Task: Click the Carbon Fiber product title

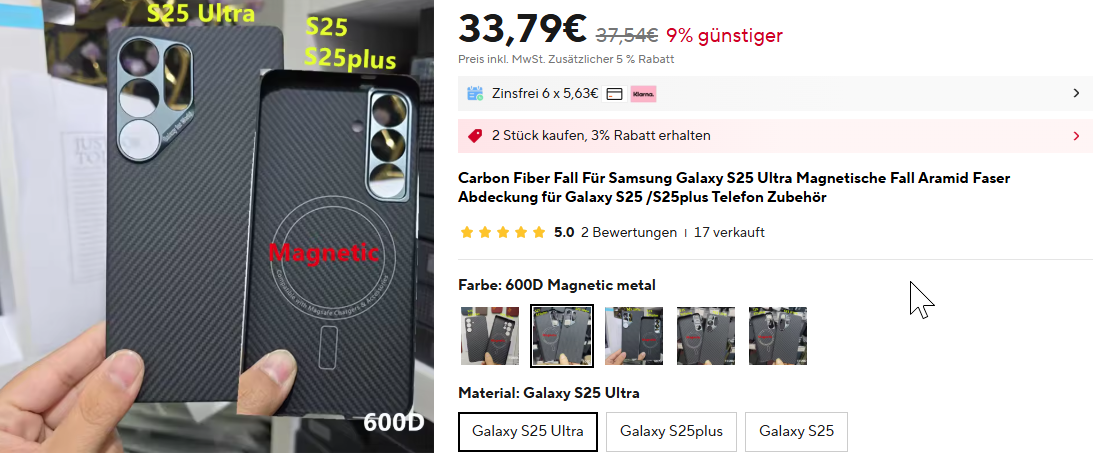Action: (734, 187)
